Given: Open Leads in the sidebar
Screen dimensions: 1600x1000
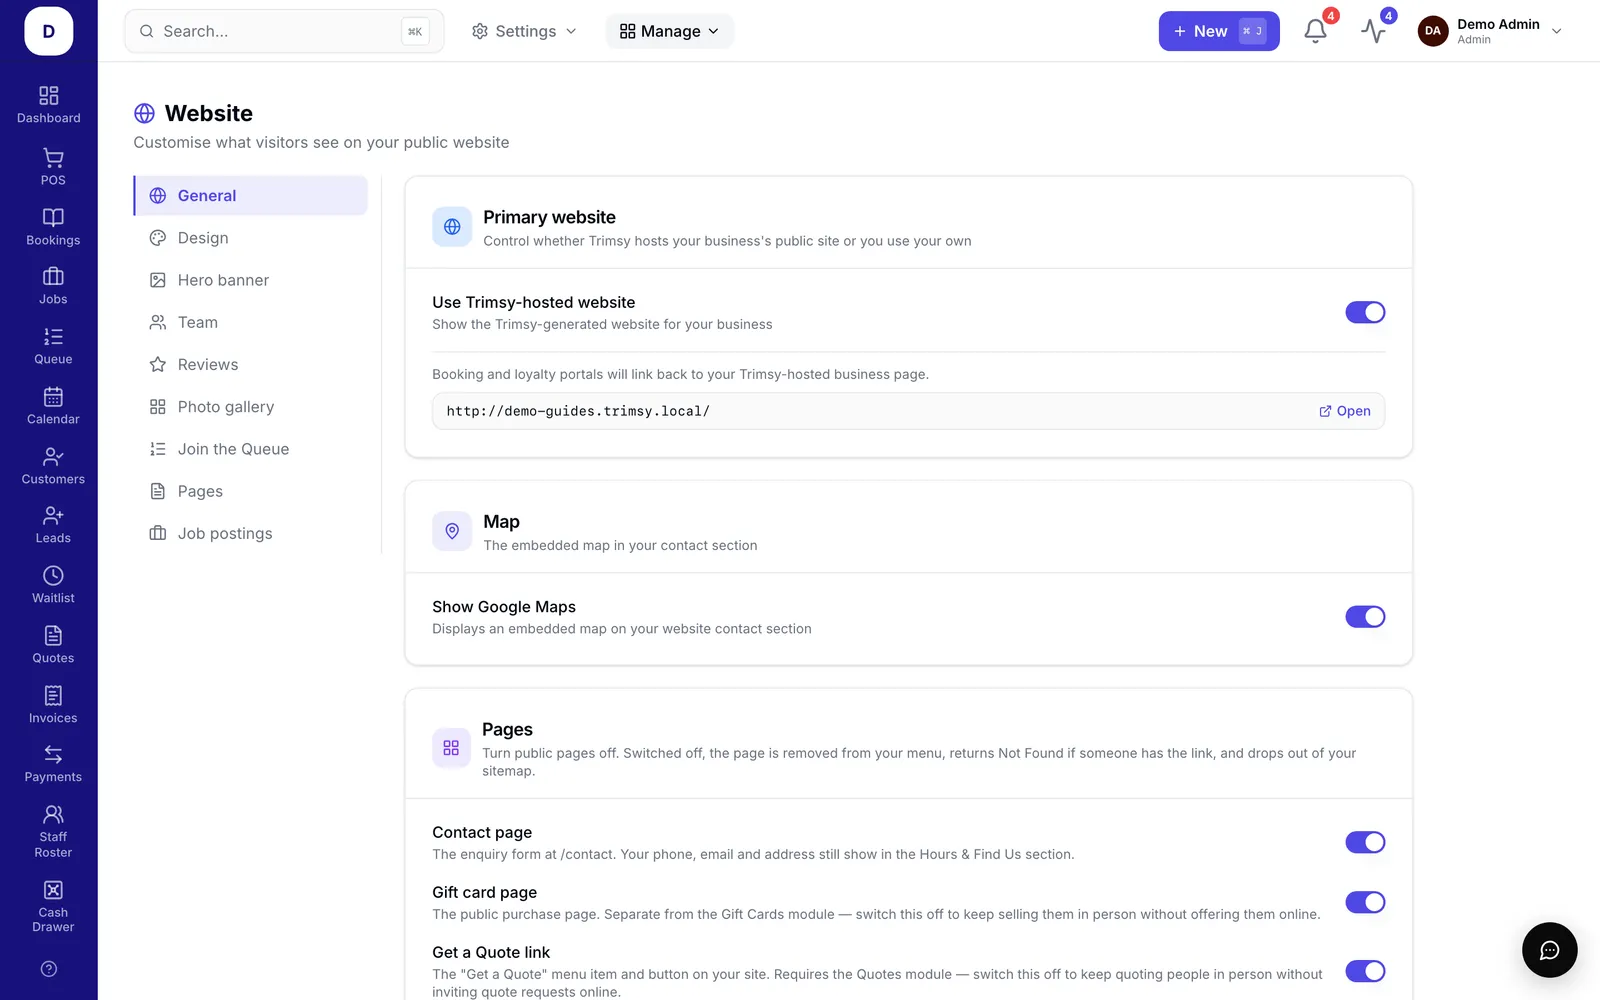Looking at the screenshot, I should (x=53, y=525).
